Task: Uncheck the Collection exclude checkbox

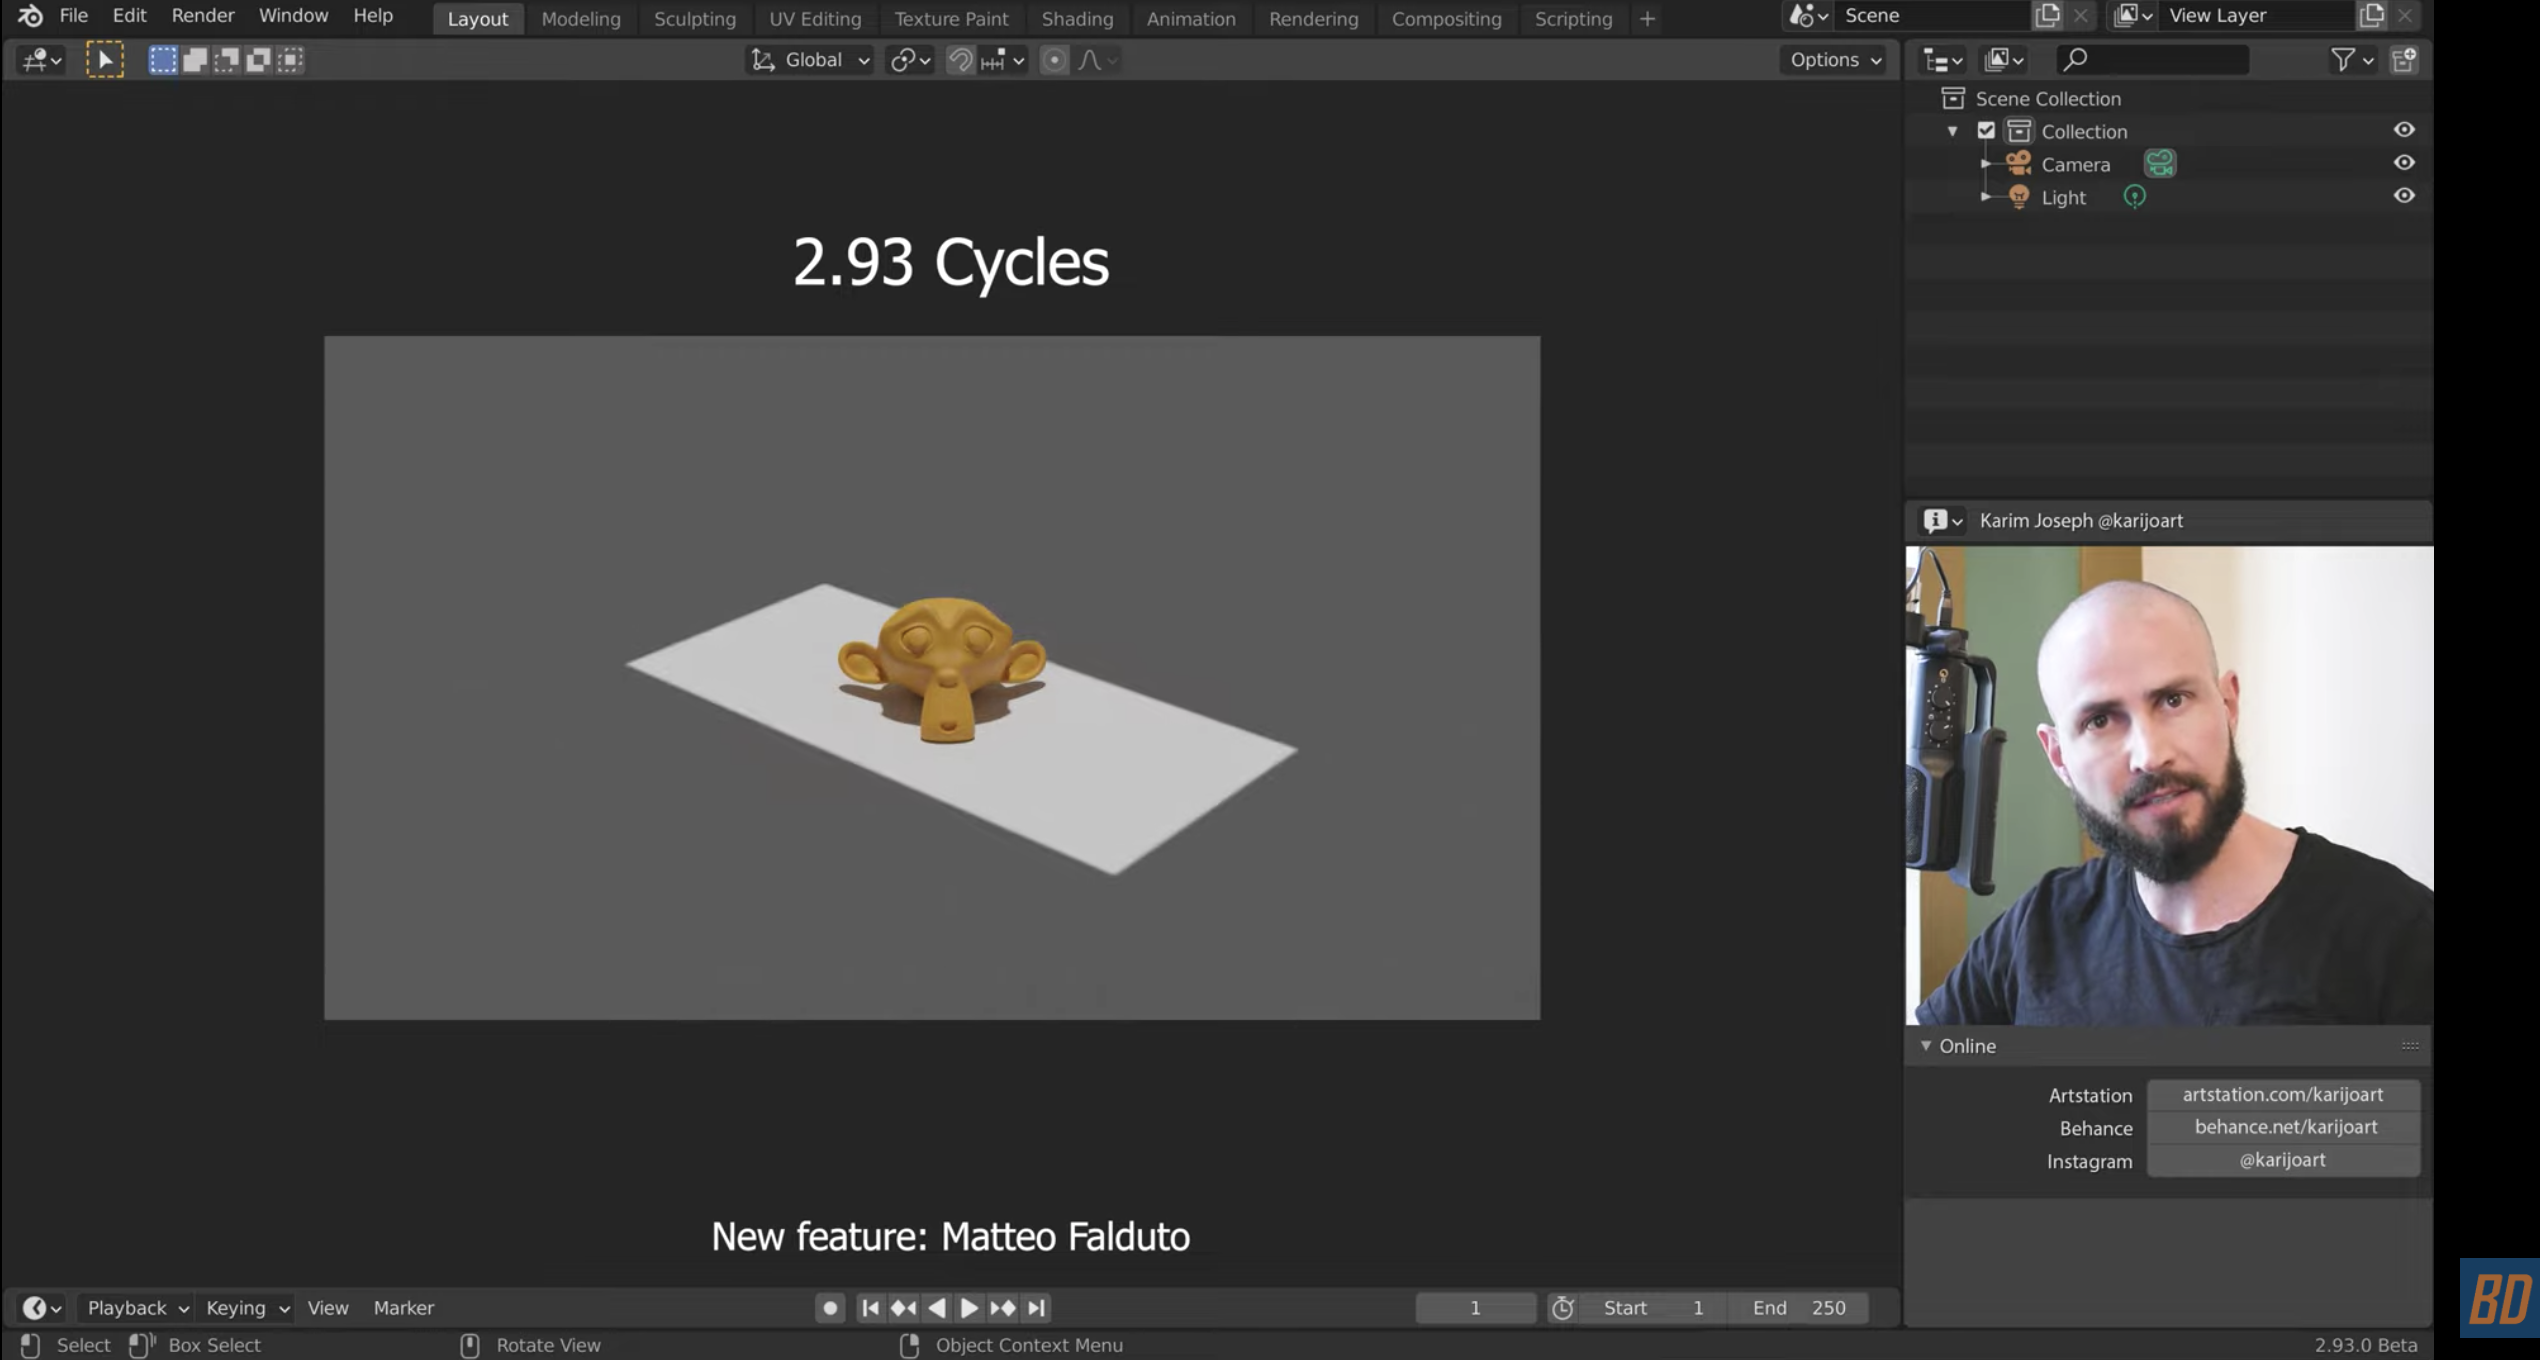Action: [1986, 131]
